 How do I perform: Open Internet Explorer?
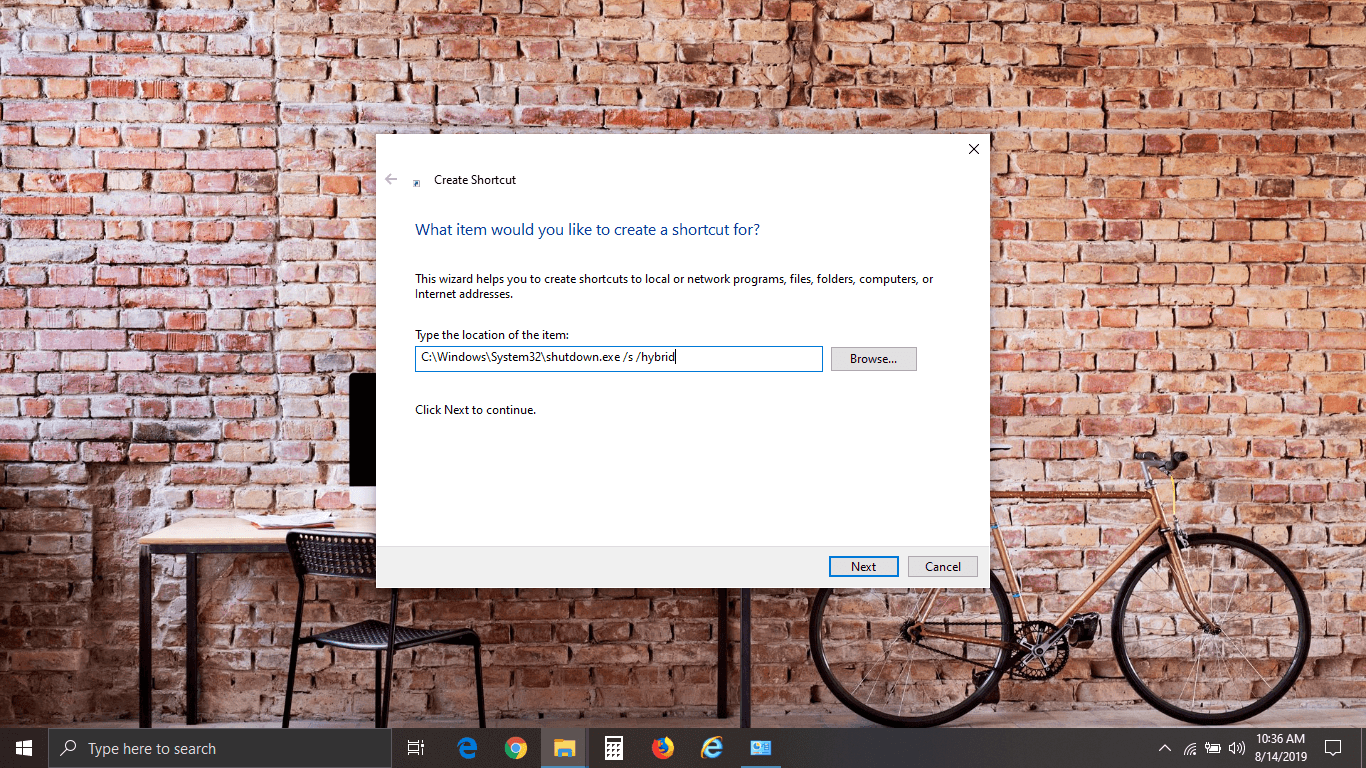(x=712, y=747)
